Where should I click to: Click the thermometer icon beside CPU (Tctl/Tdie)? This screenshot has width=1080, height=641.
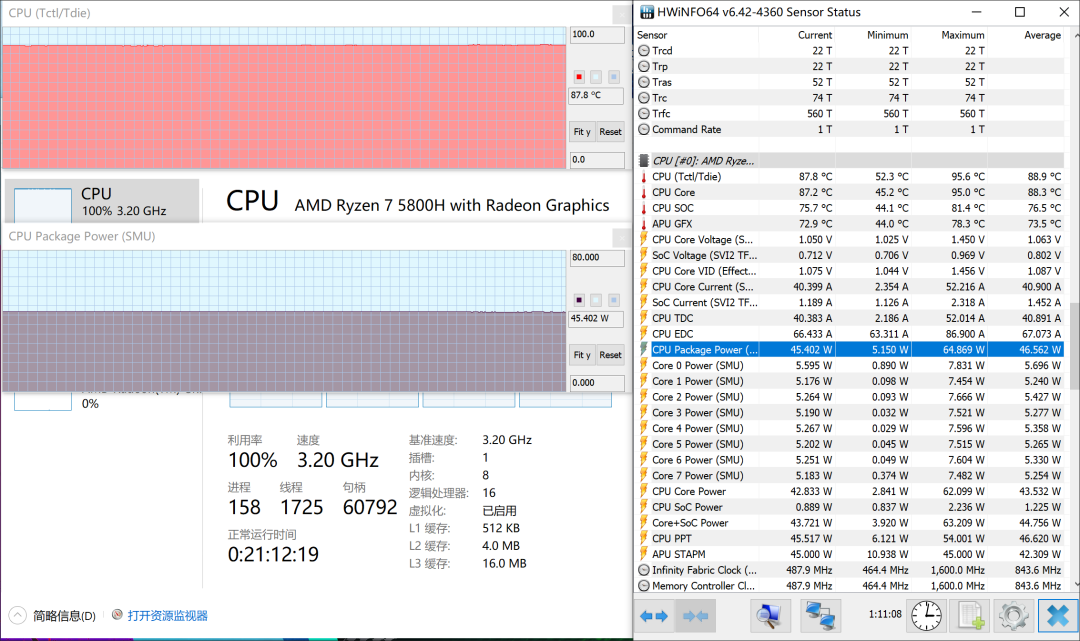(x=644, y=177)
